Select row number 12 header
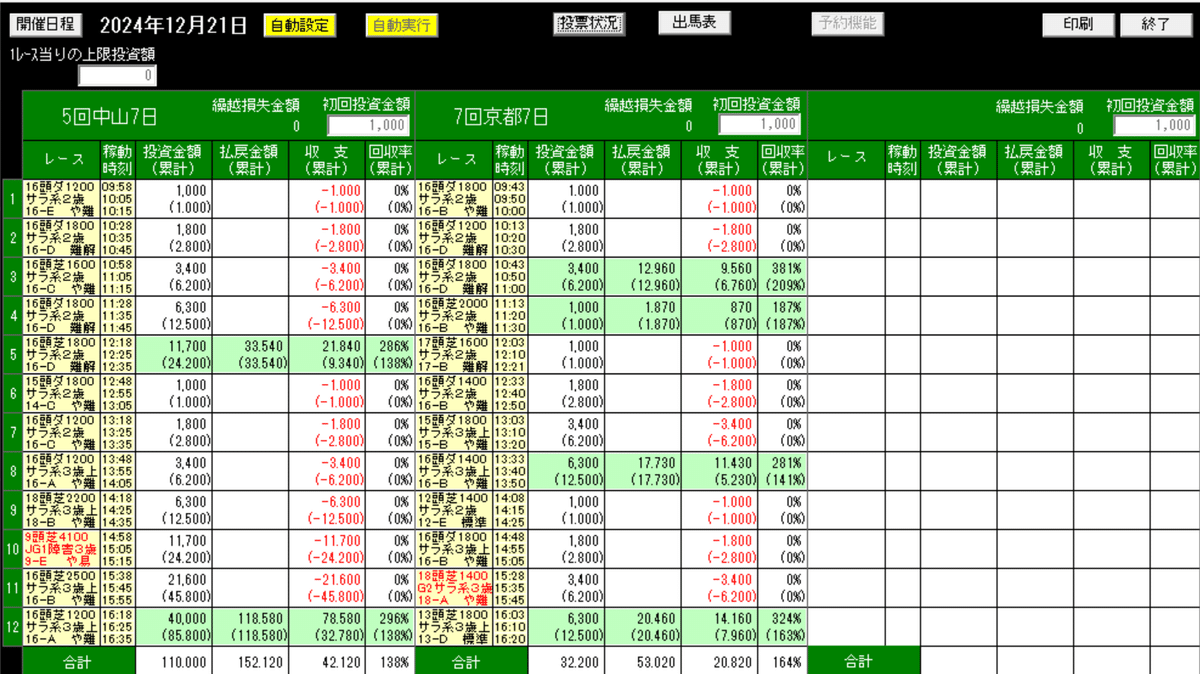This screenshot has height=674, width=1200. (x=12, y=627)
